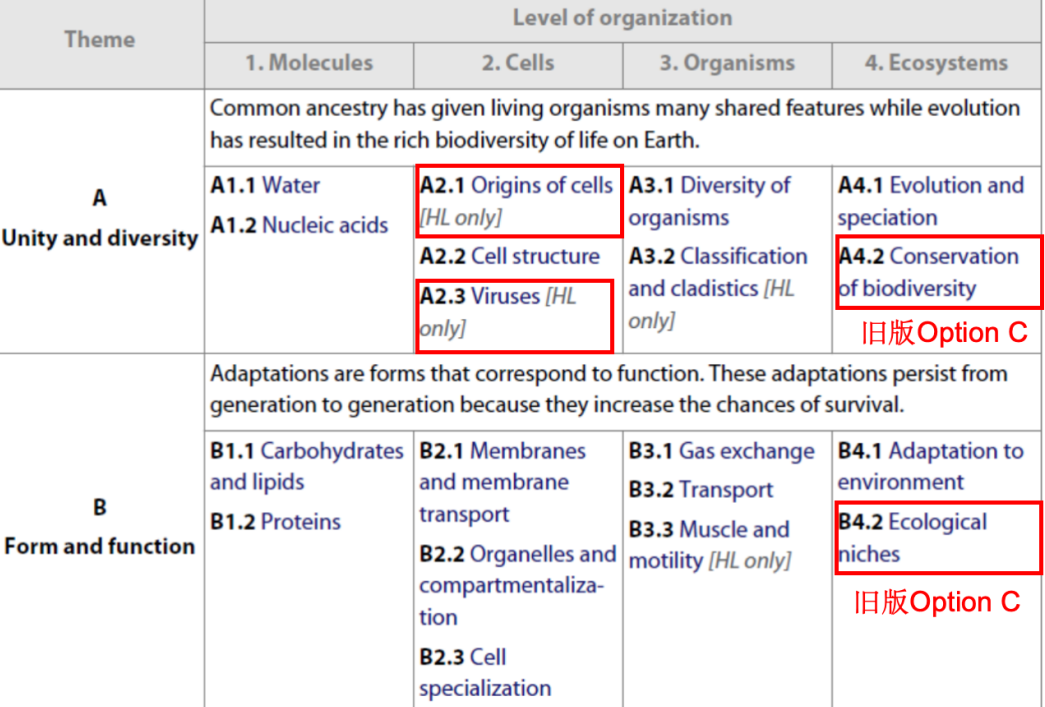Open the A1.2 Nucleic acids link

pyautogui.click(x=299, y=225)
